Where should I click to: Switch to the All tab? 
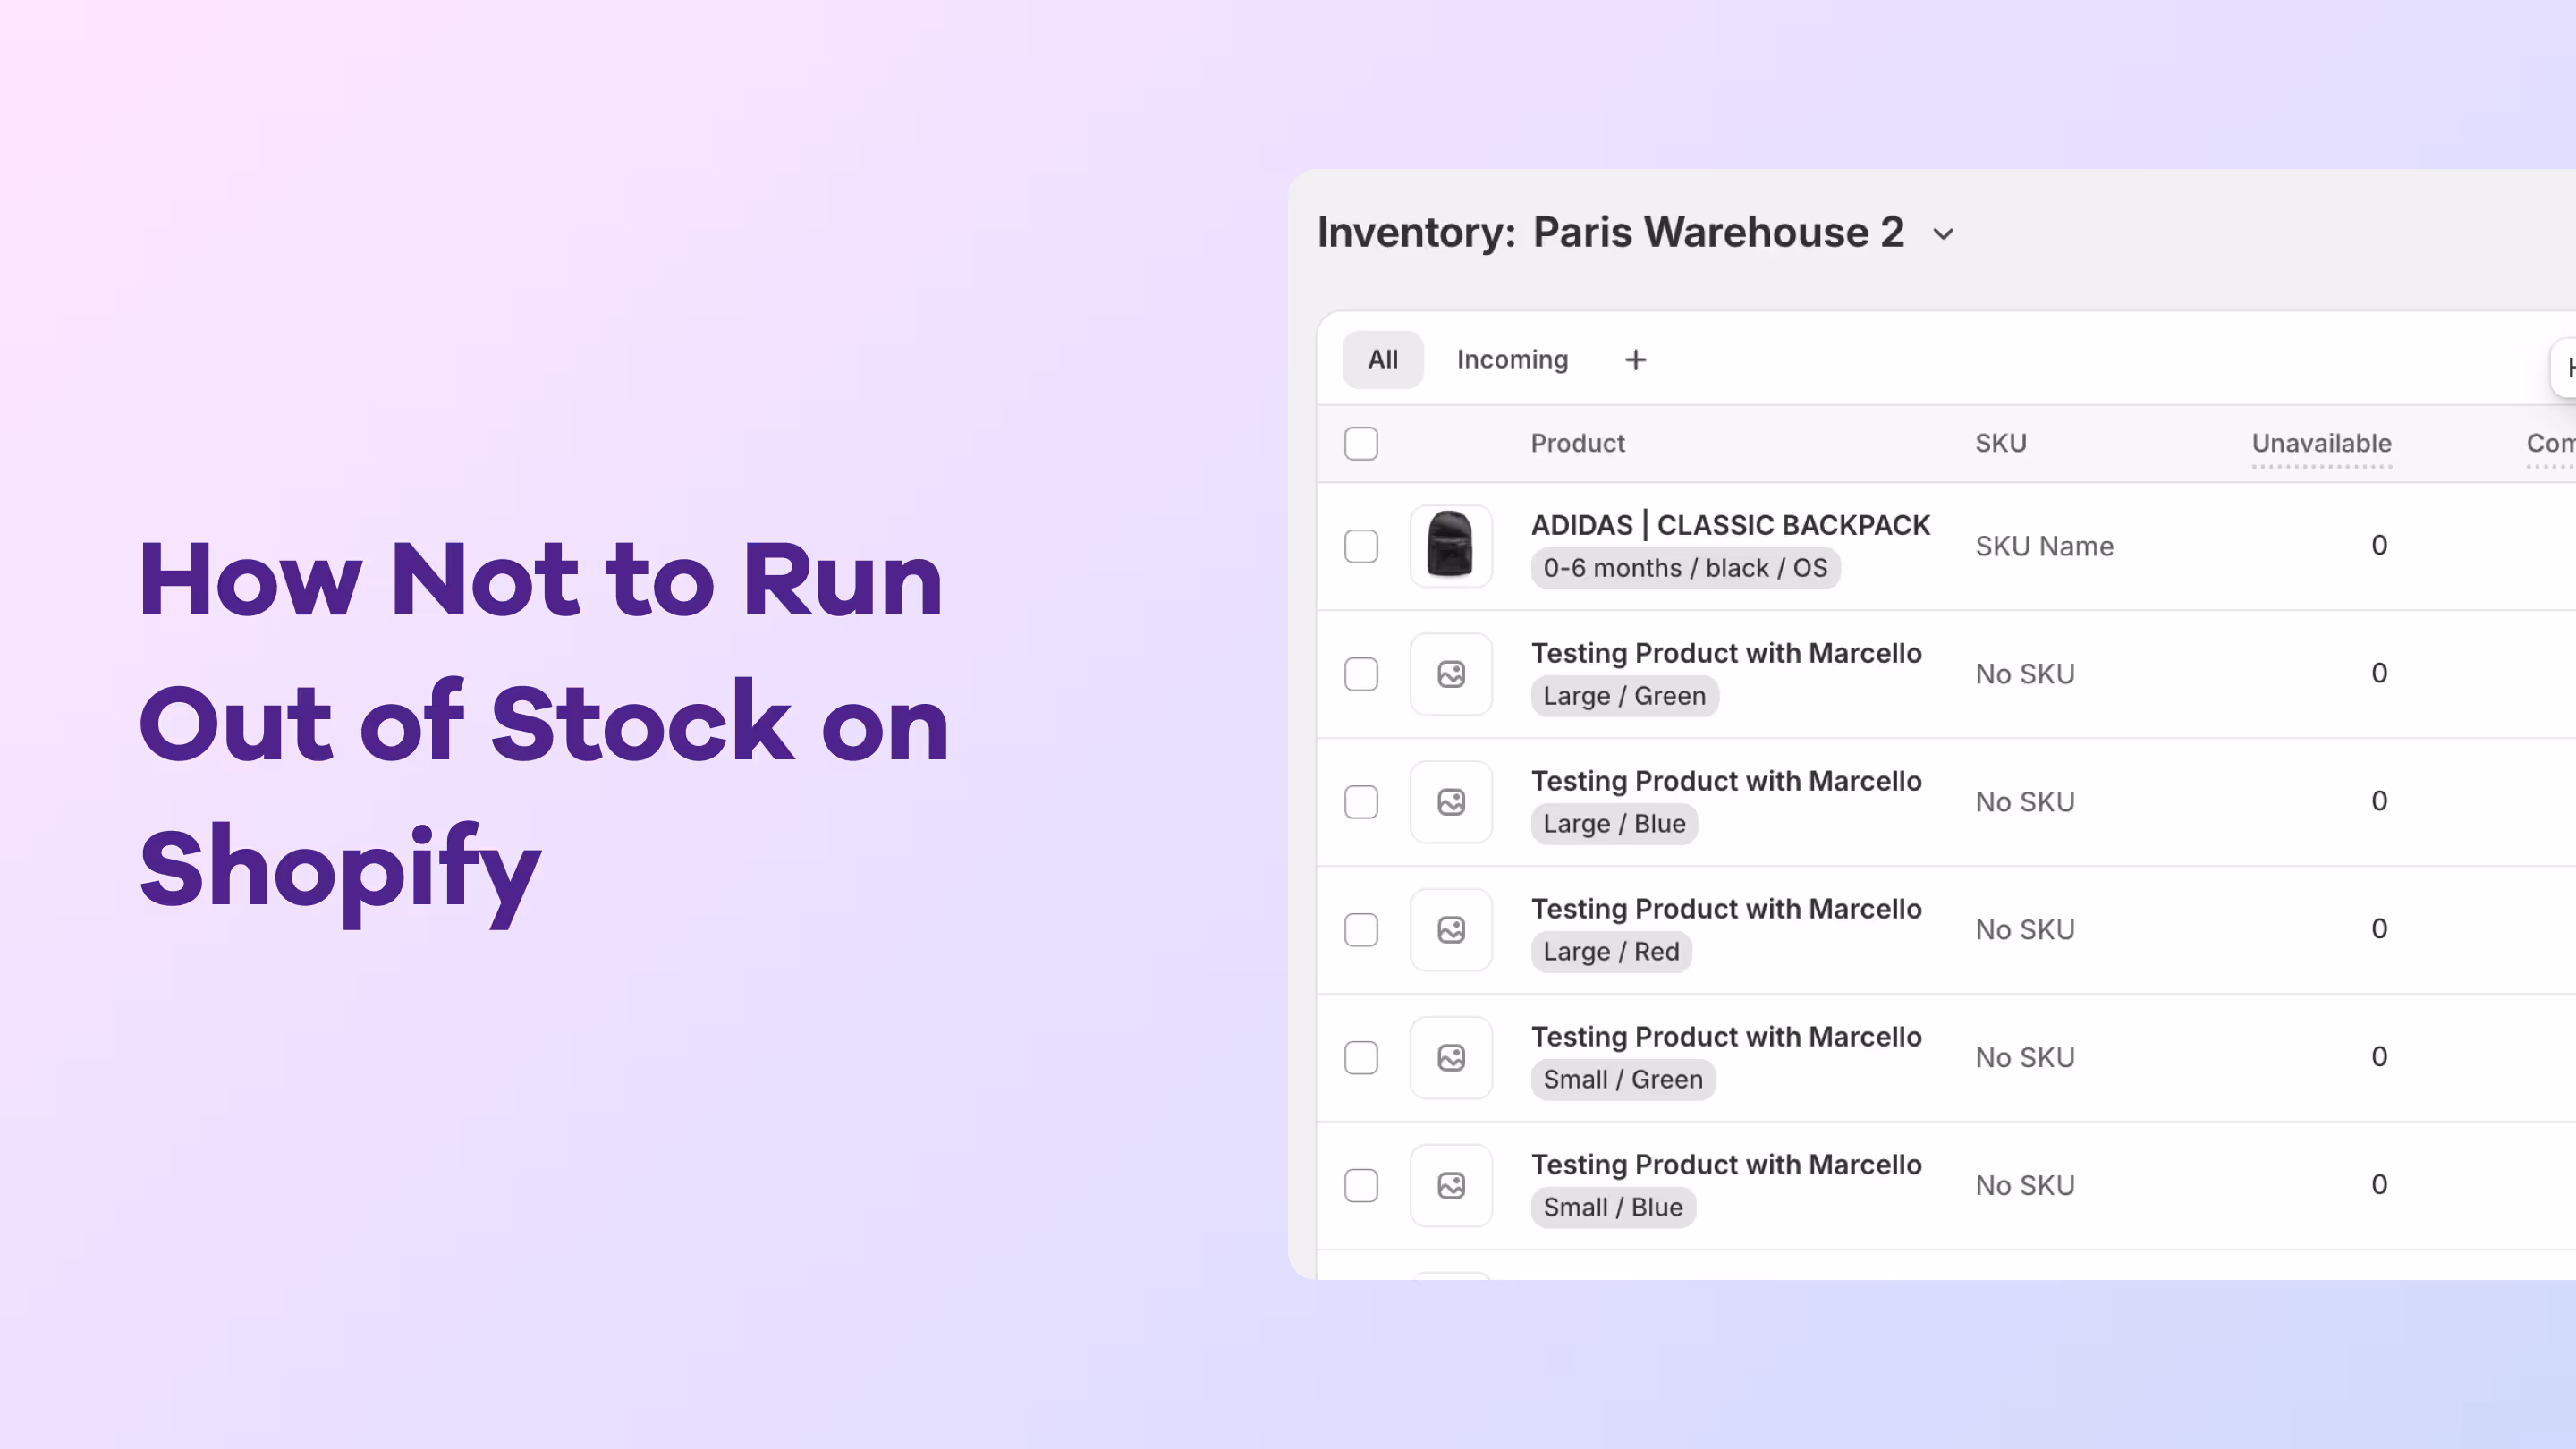[1382, 360]
